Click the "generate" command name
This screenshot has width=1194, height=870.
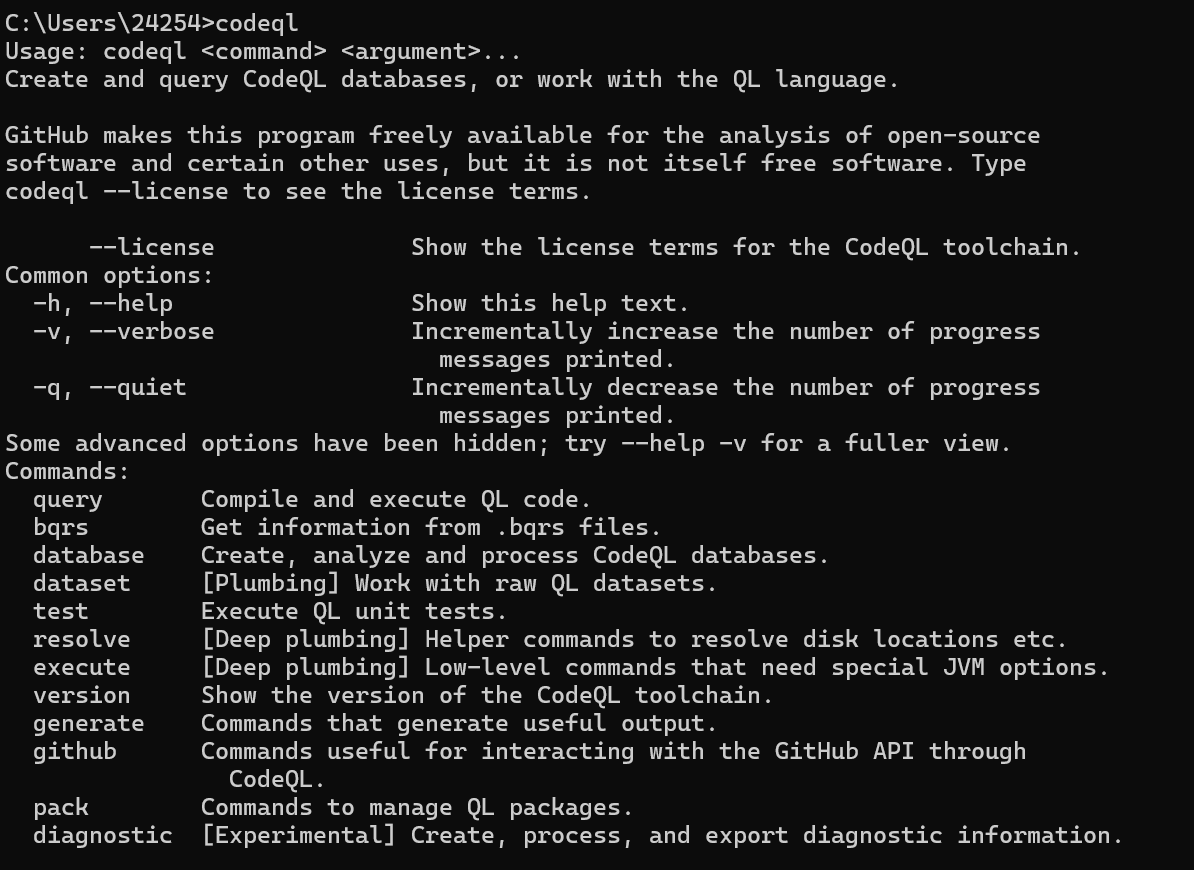point(88,723)
